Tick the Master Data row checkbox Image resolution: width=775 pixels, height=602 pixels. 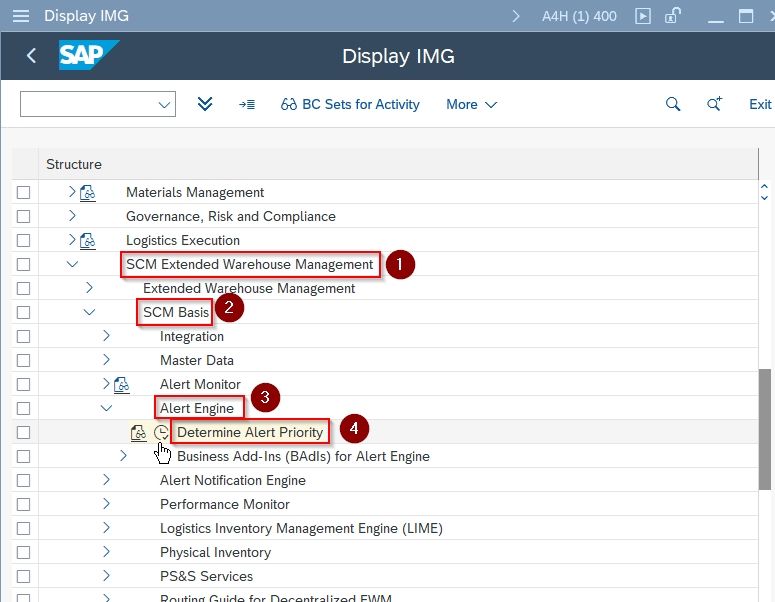pos(23,360)
